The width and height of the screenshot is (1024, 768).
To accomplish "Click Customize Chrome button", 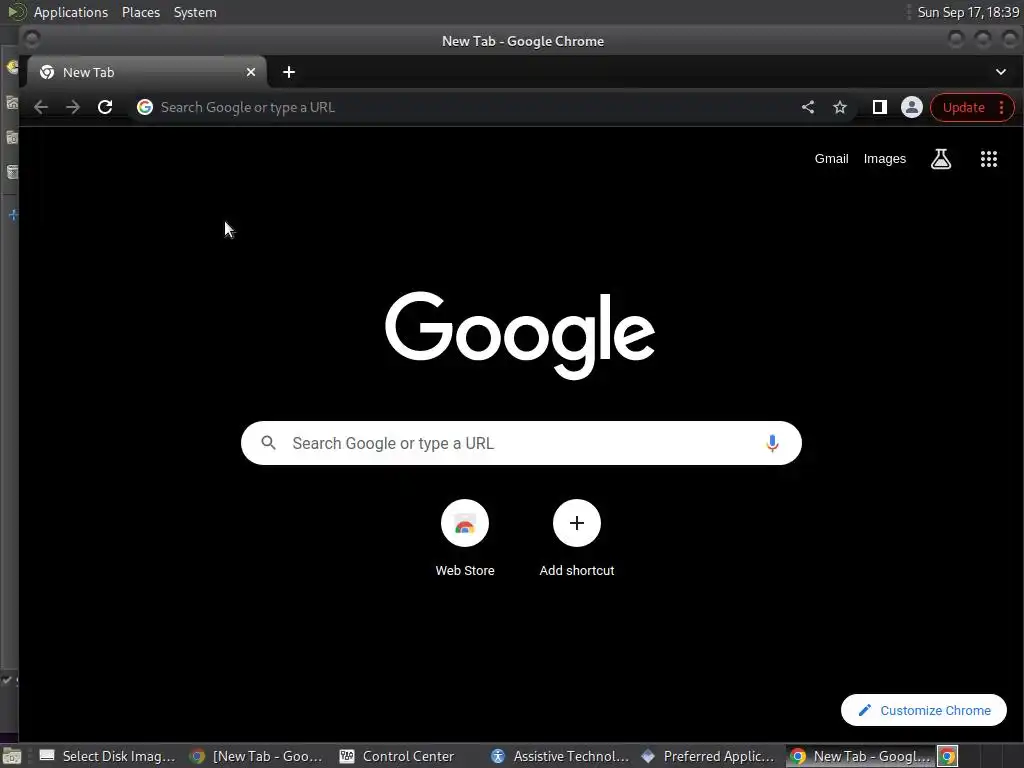I will [923, 710].
